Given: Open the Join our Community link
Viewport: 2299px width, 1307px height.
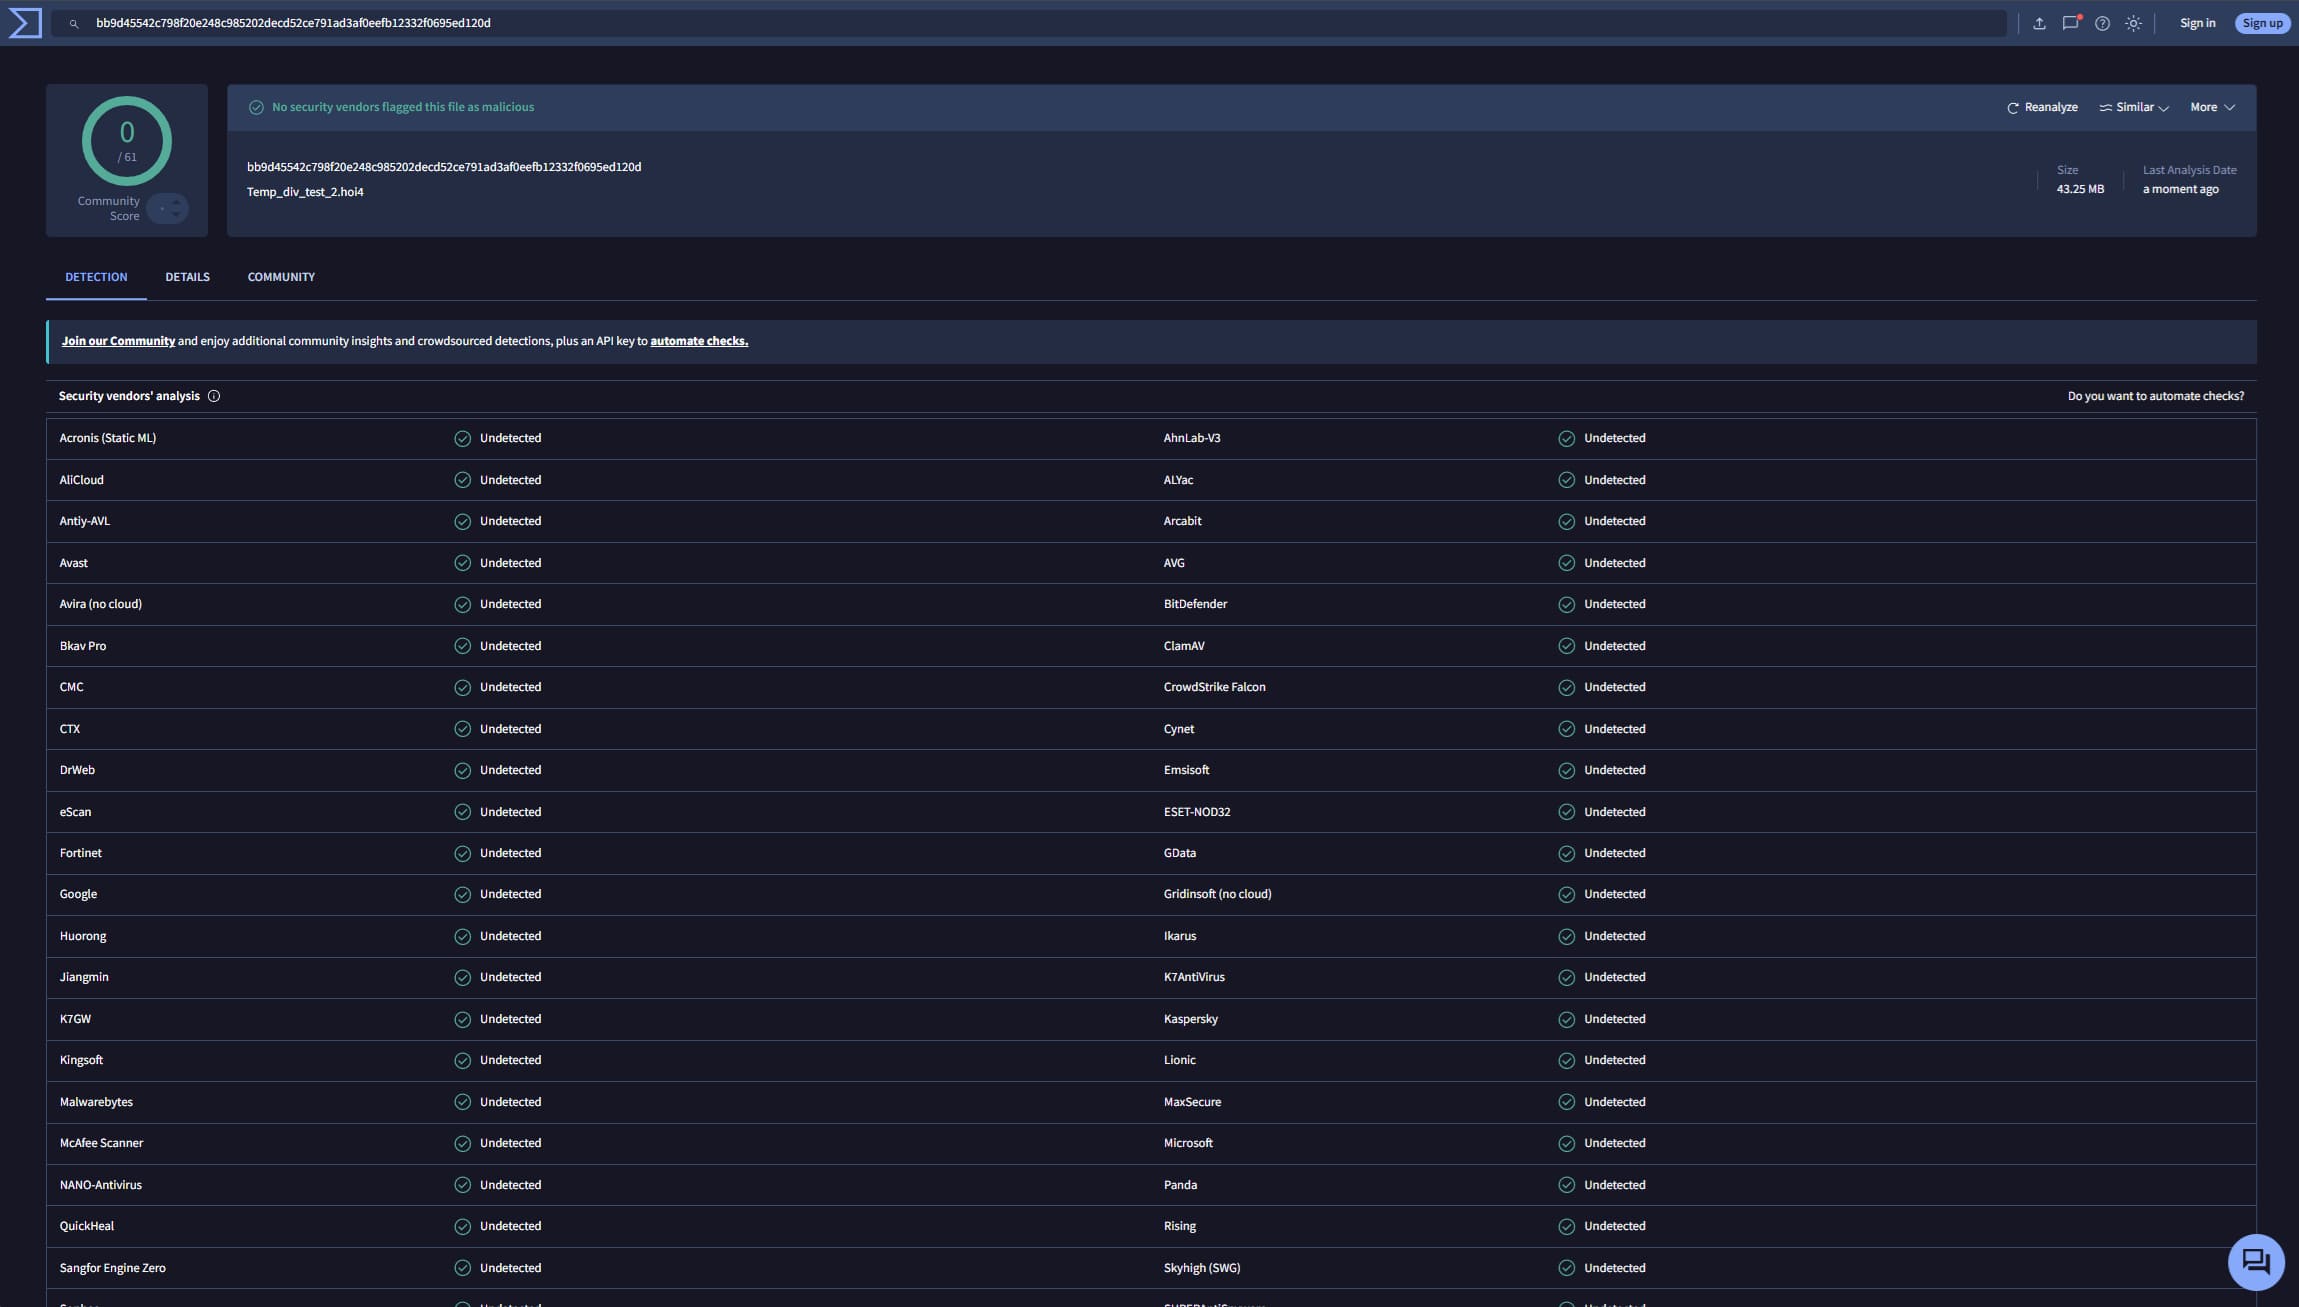Looking at the screenshot, I should (x=118, y=341).
